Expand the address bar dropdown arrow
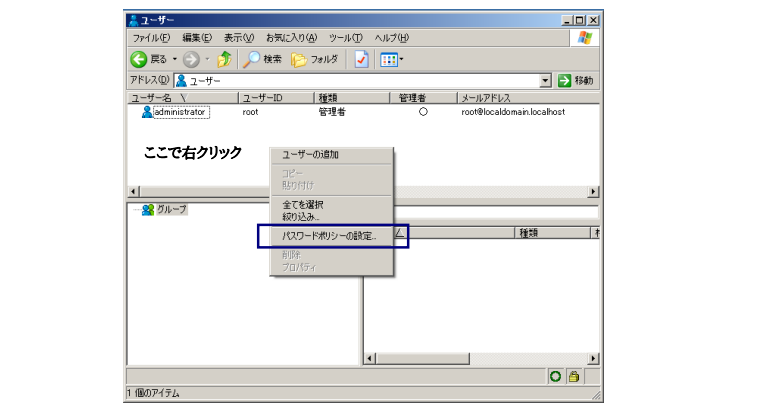This screenshot has width=770, height=412. coord(545,80)
